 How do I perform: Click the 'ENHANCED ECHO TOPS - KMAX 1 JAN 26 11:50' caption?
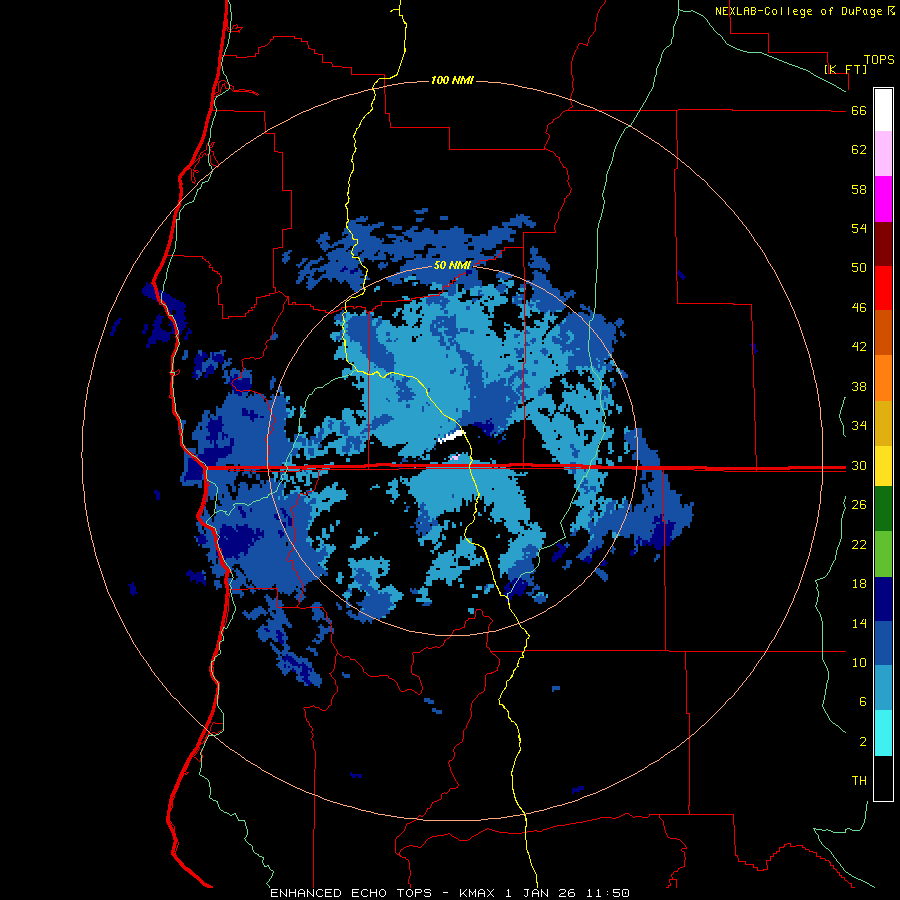450,893
